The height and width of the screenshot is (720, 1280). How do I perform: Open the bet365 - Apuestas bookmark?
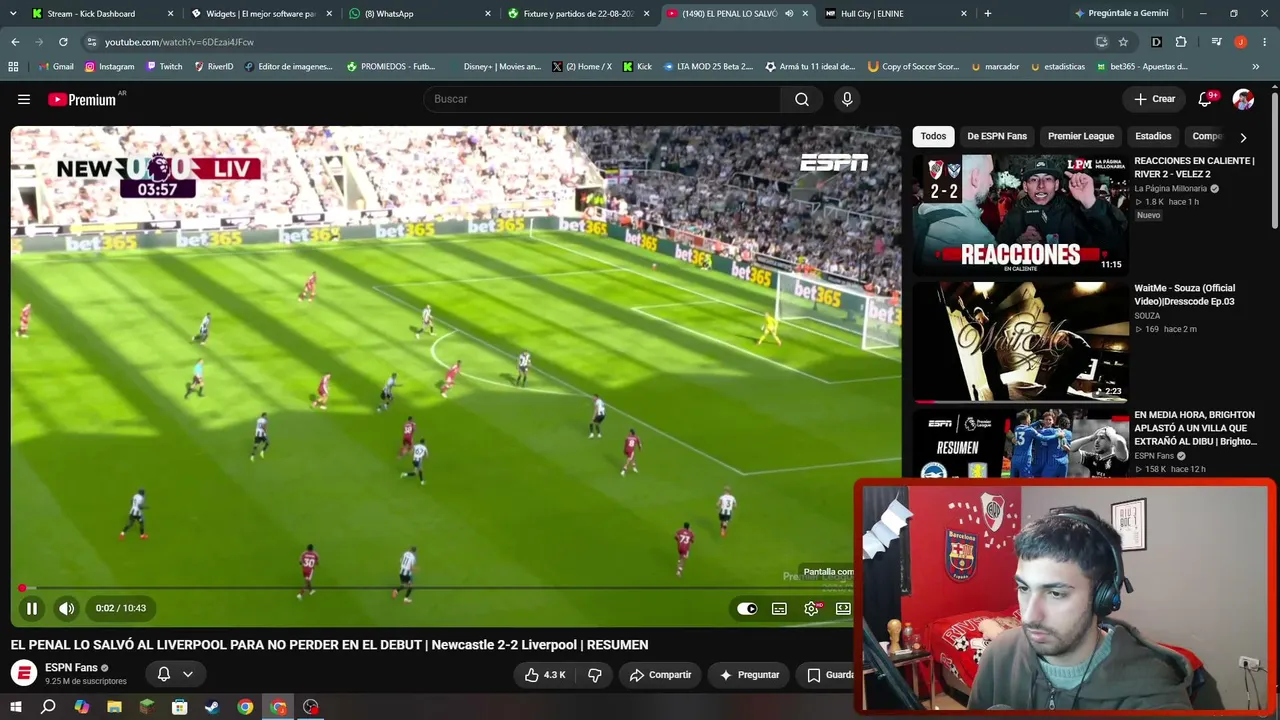[1141, 67]
